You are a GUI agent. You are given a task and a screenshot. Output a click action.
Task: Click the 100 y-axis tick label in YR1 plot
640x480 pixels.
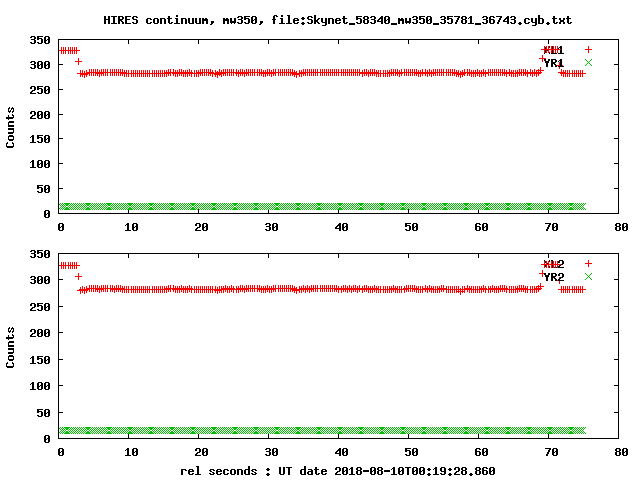click(40, 164)
